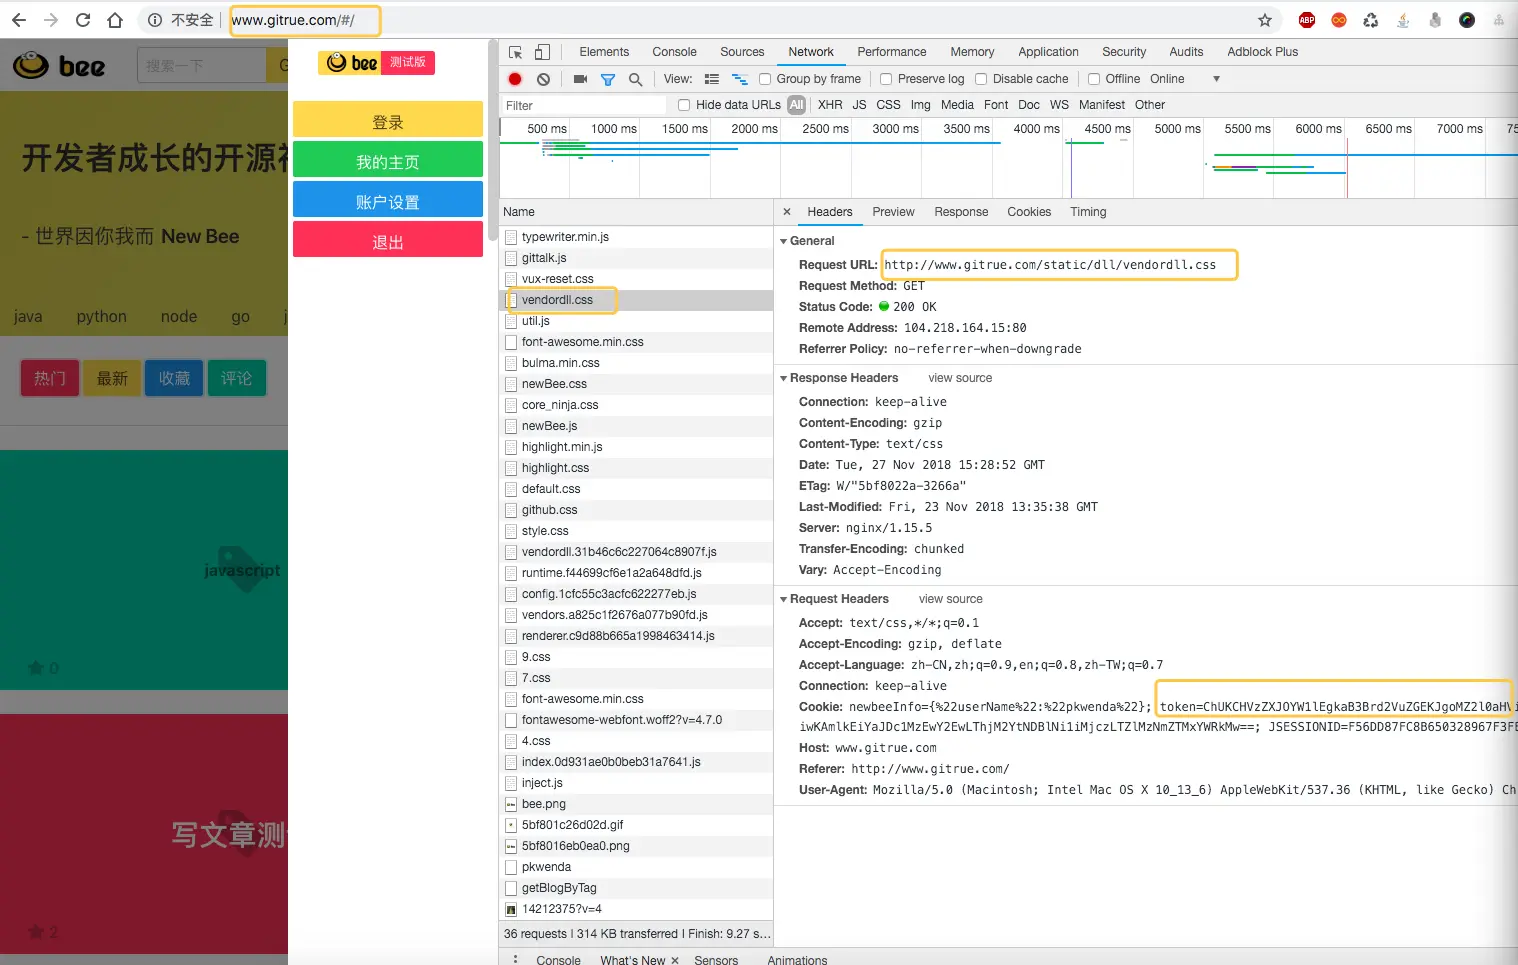Open Timing tab of request

point(1088,212)
